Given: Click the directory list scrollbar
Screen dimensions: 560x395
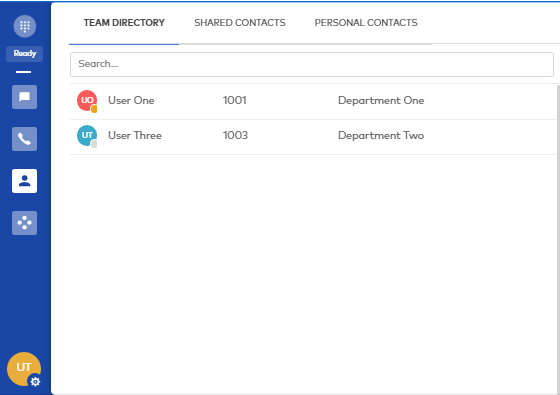Looking at the screenshot, I should coord(558,239).
